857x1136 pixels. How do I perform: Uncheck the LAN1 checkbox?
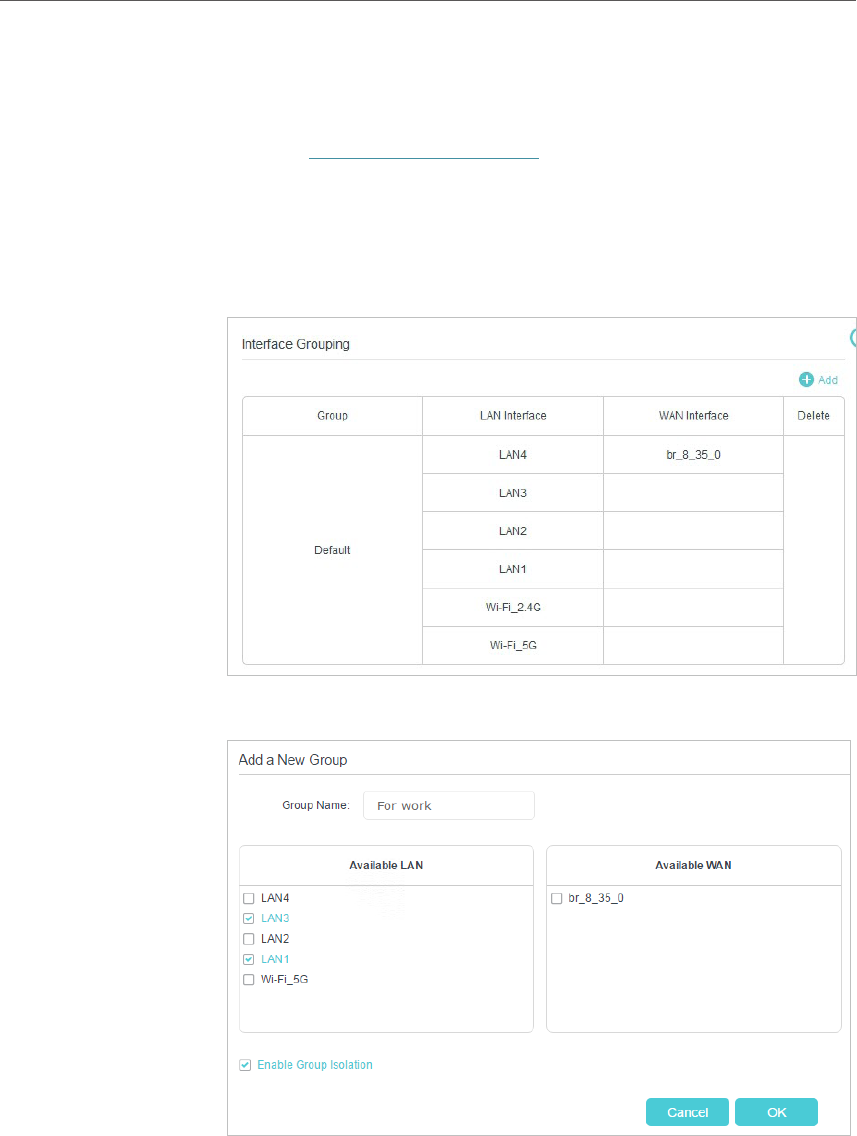(248, 959)
